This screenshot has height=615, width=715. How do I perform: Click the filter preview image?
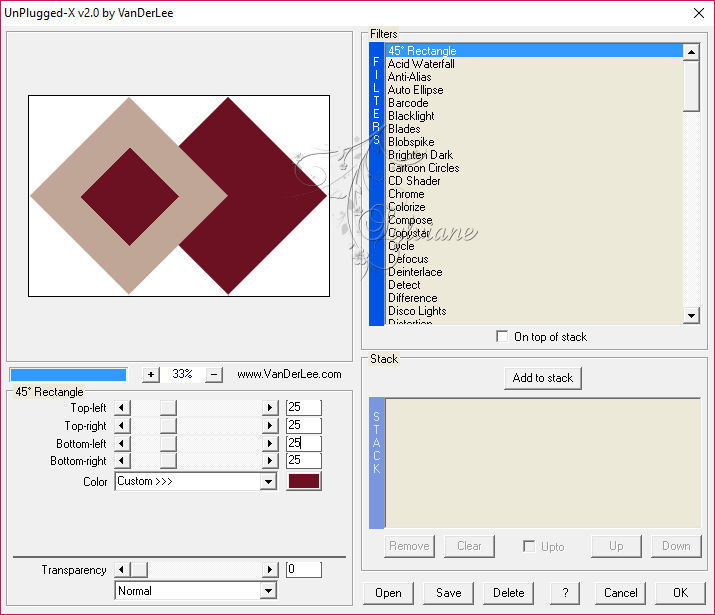pyautogui.click(x=179, y=196)
